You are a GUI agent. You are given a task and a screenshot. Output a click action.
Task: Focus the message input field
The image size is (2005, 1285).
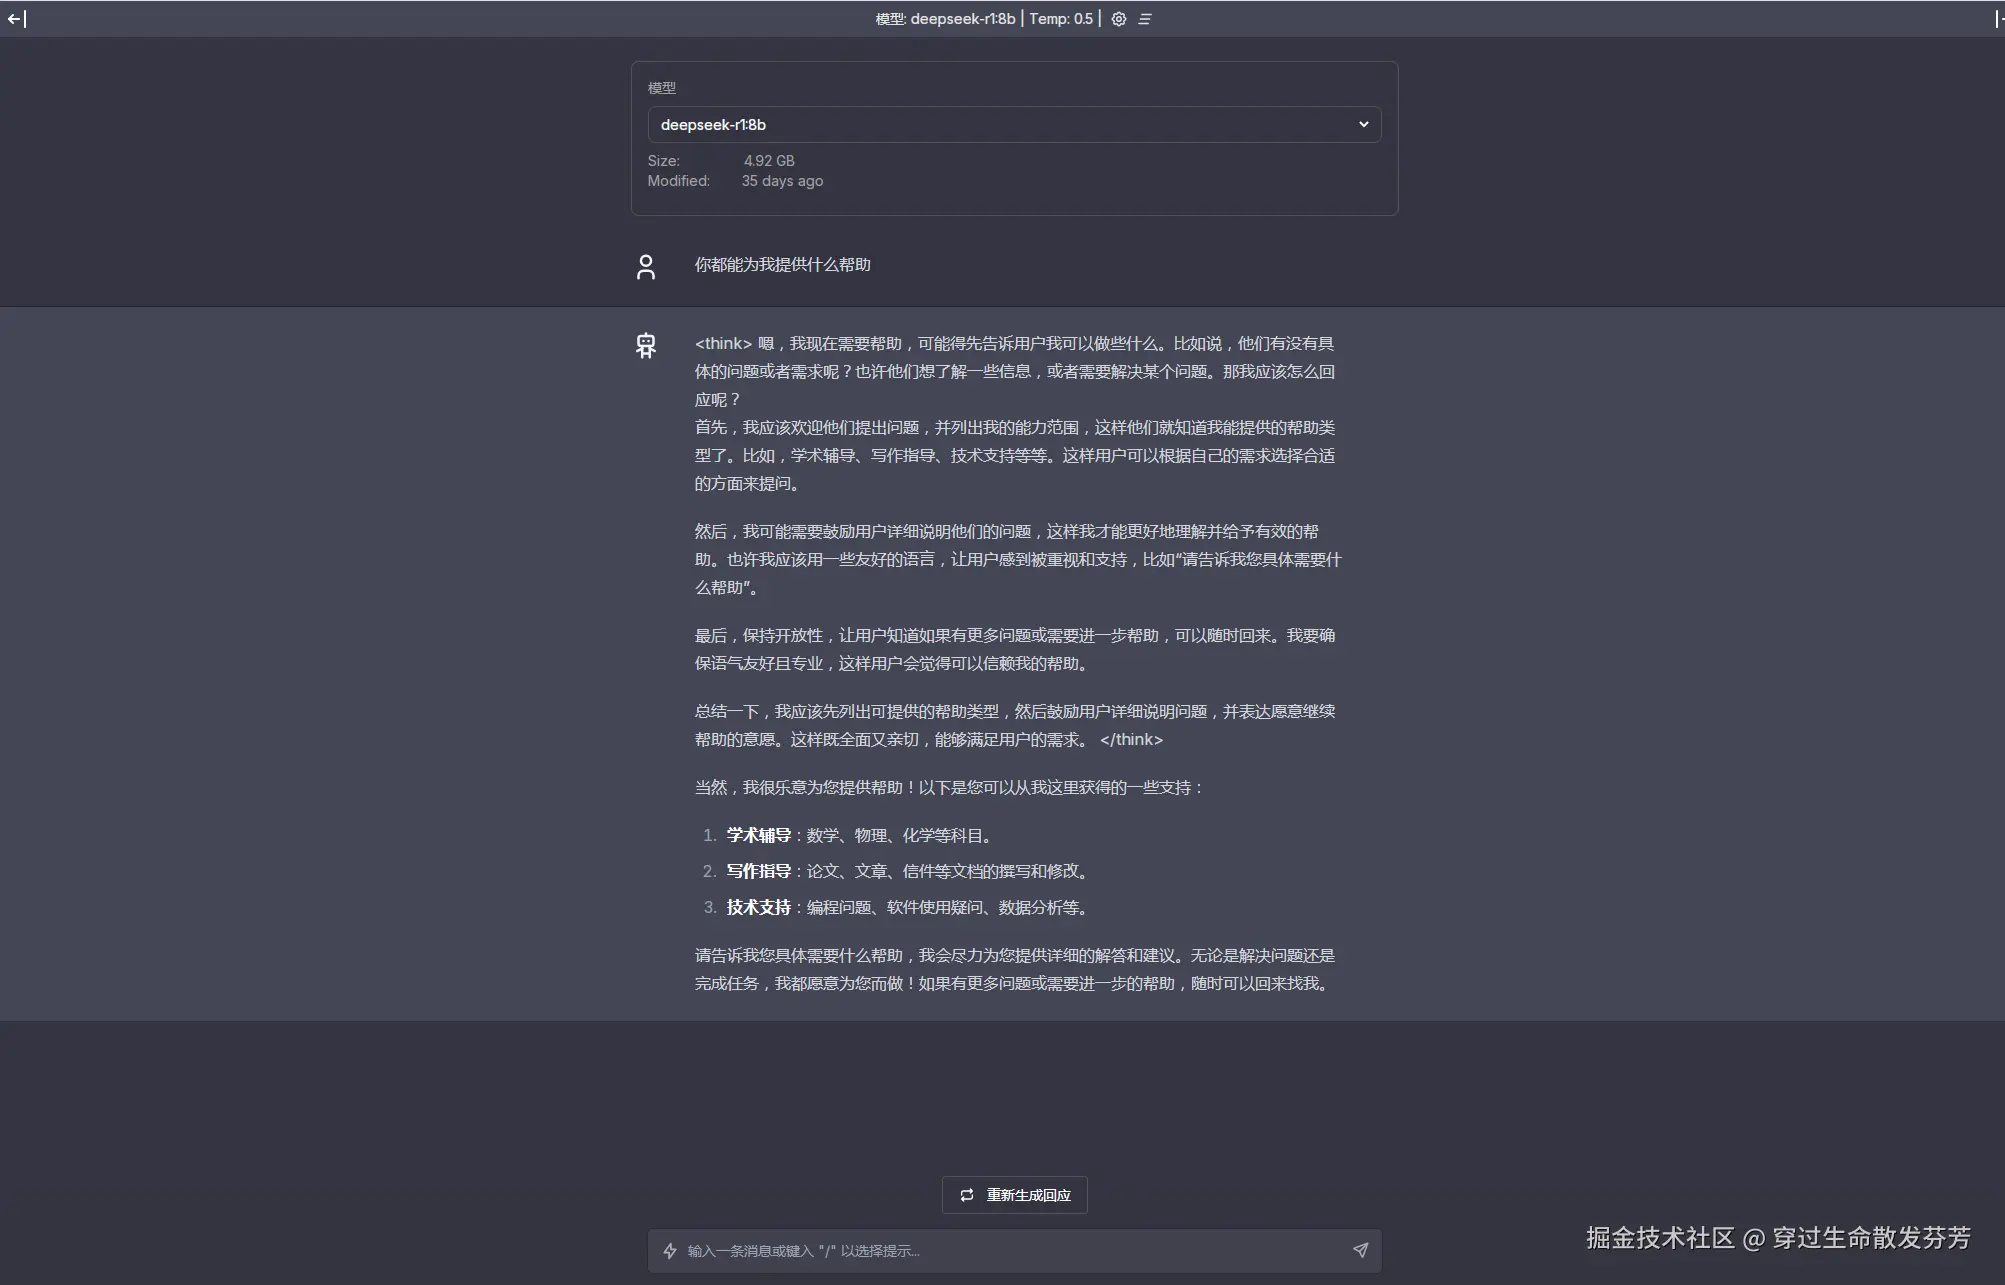pos(1010,1251)
